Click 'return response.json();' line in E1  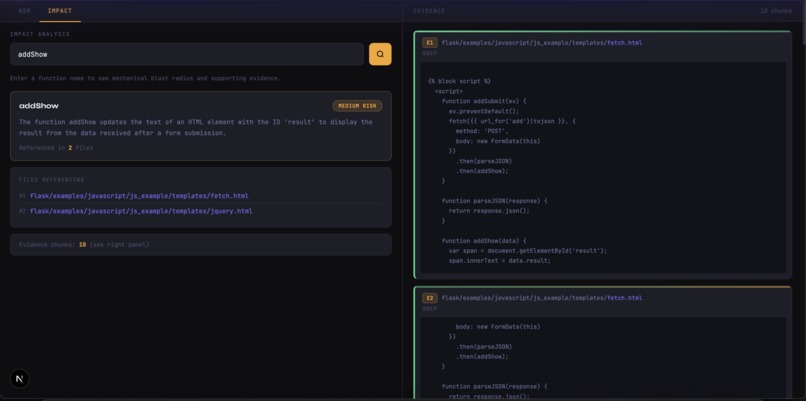point(489,211)
